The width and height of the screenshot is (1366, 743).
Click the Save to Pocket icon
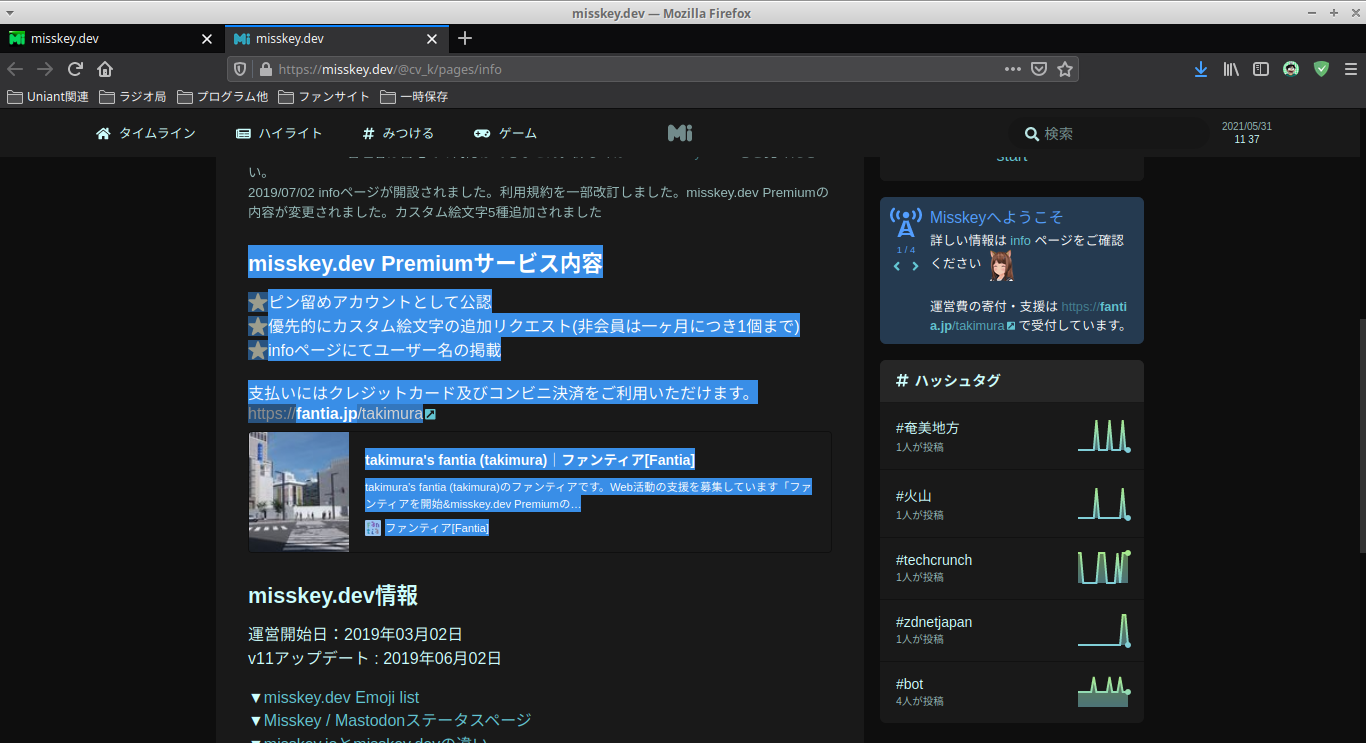[x=1039, y=69]
